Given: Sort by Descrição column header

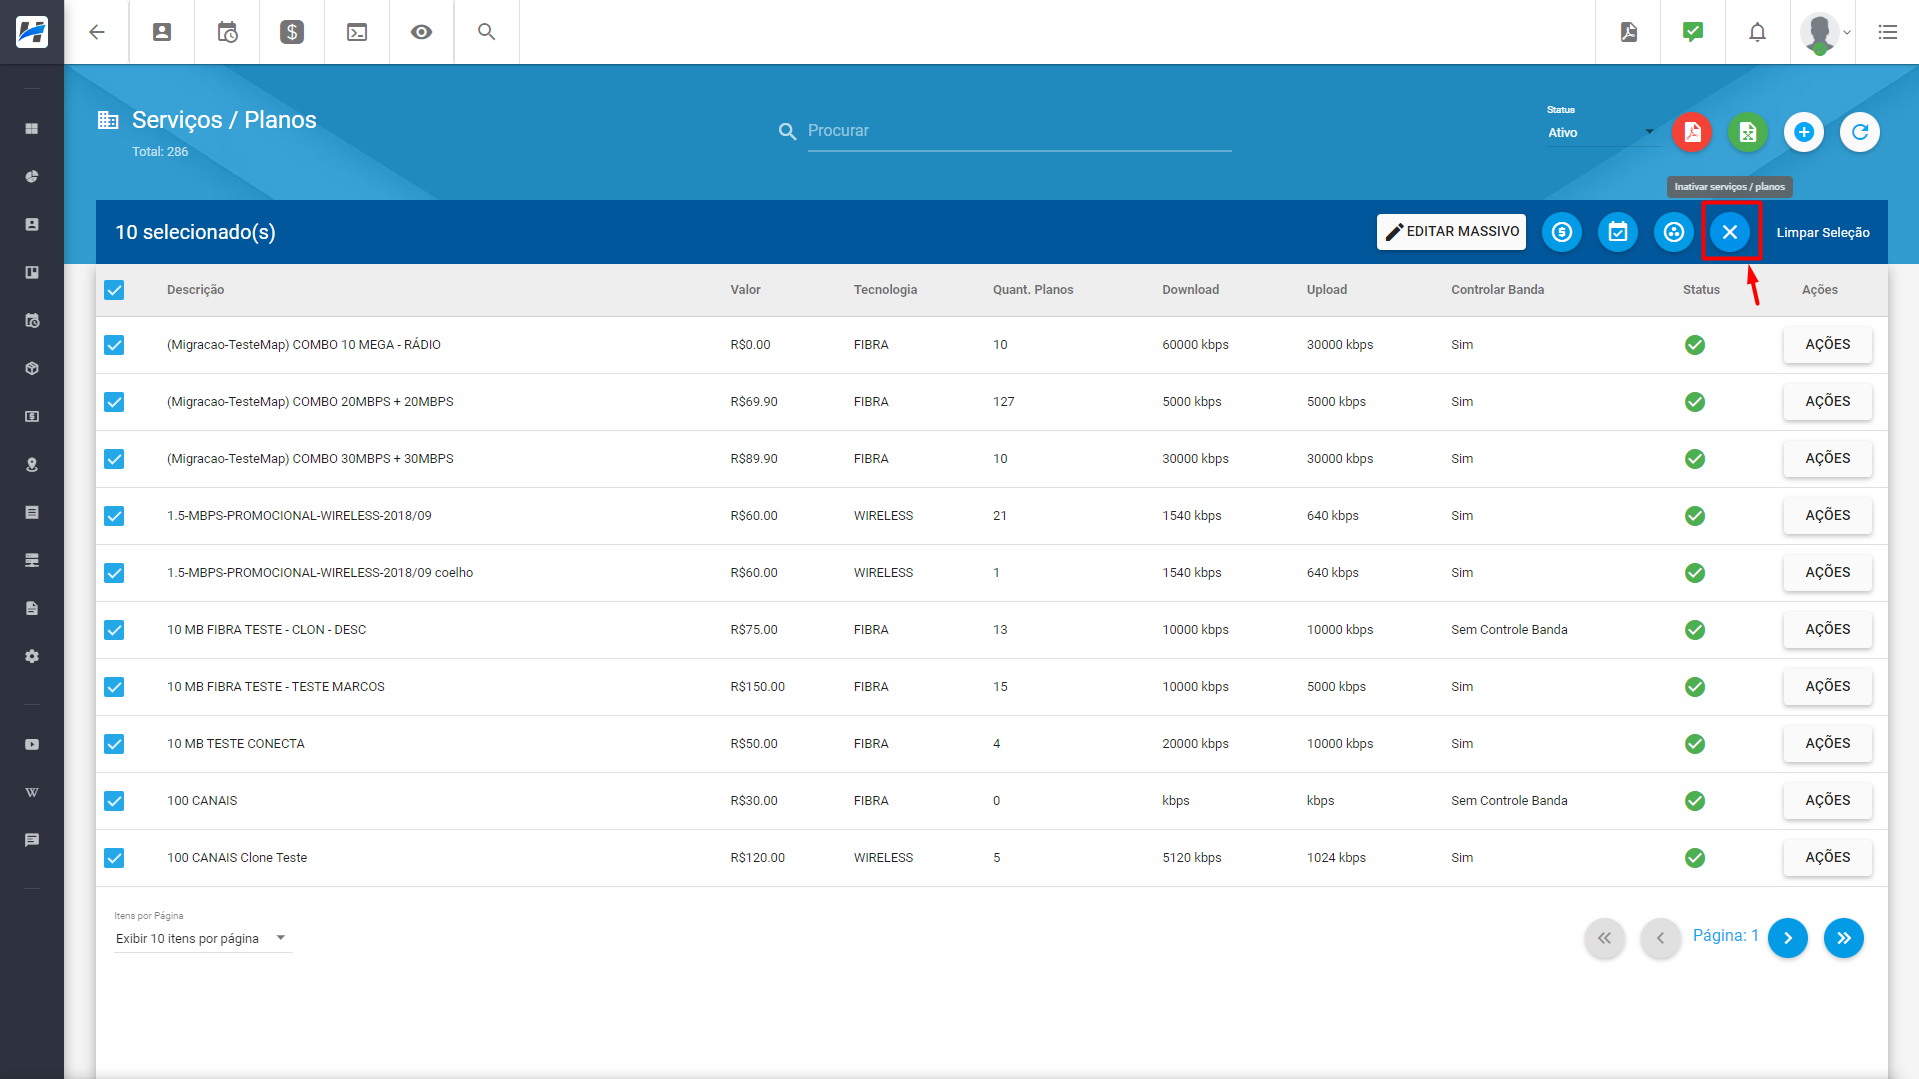Looking at the screenshot, I should pos(195,290).
